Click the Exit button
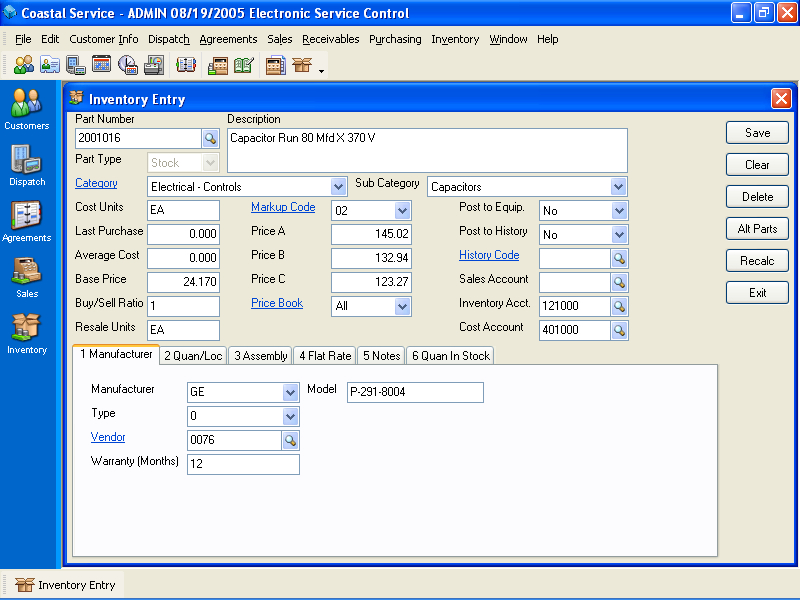The image size is (800, 600). coord(757,293)
